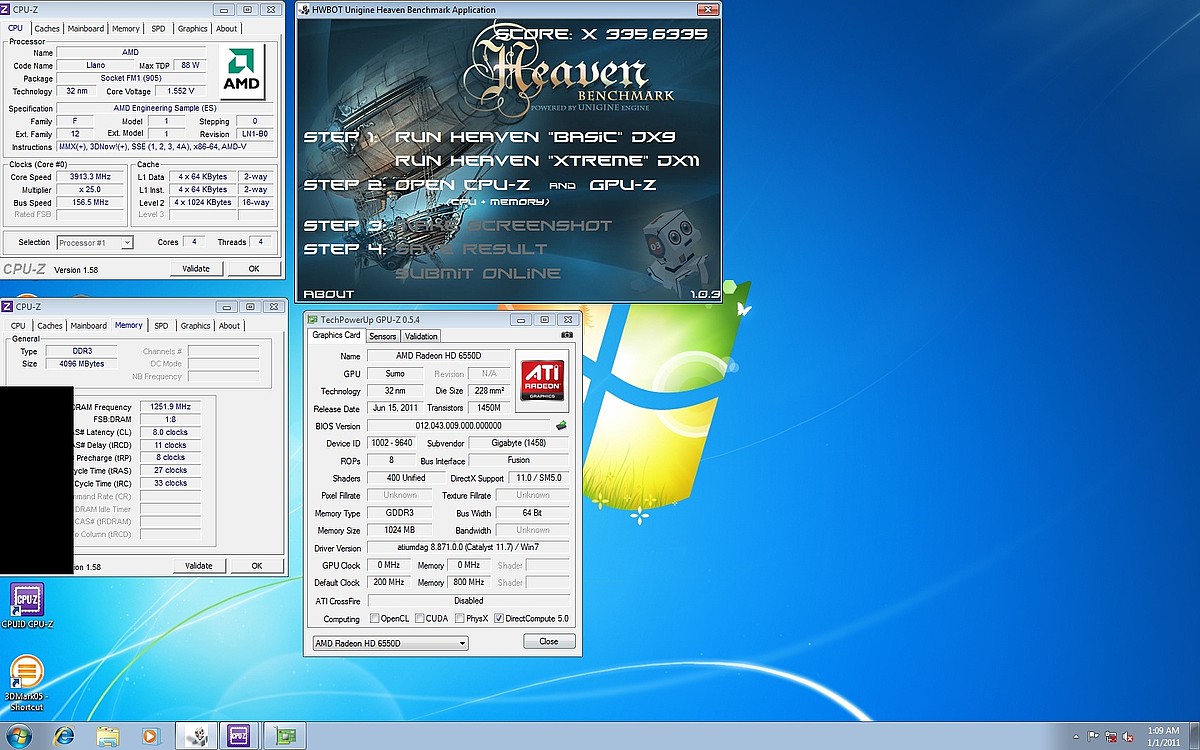Switch to HWBOT Heaven taskbar button
This screenshot has height=750, width=1200.
(197, 736)
